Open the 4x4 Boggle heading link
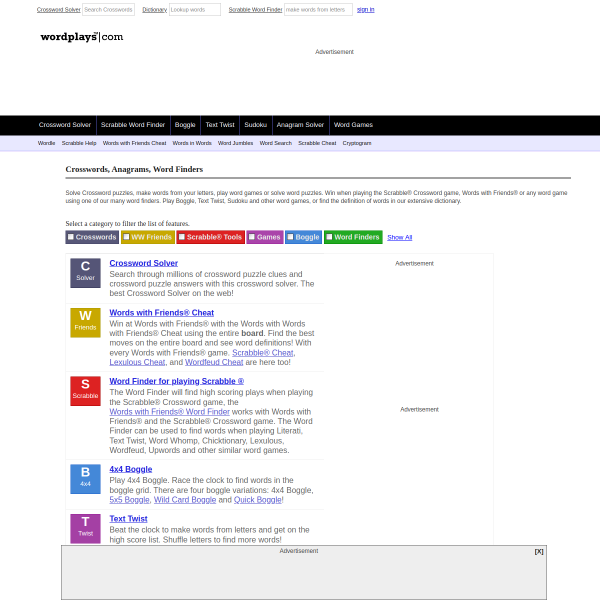The width and height of the screenshot is (600, 600). [x=131, y=469]
